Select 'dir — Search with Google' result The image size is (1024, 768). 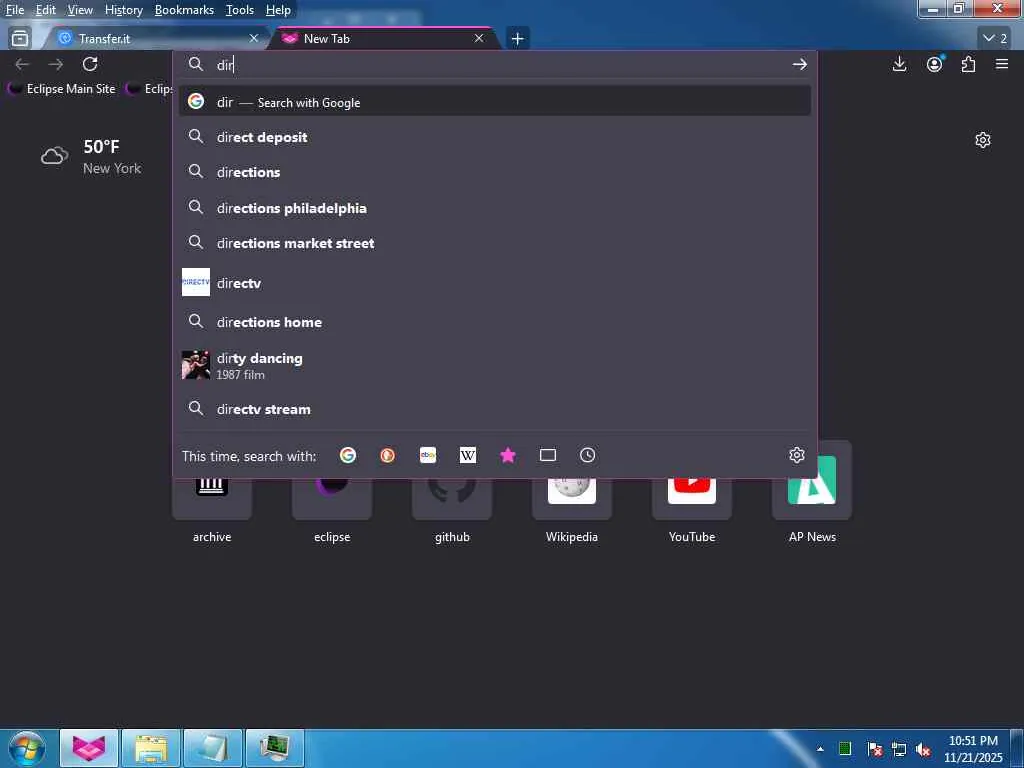click(x=495, y=102)
